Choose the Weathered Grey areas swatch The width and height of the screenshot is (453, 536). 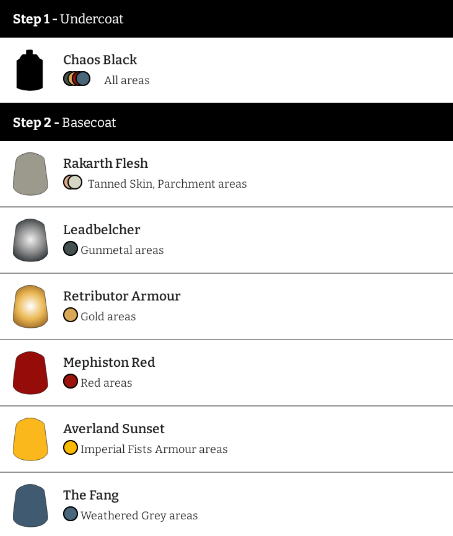tap(70, 514)
